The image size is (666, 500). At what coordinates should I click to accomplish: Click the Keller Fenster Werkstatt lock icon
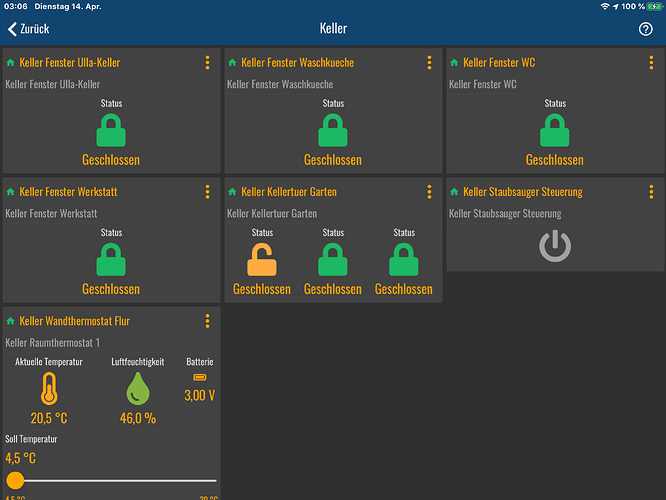[111, 260]
